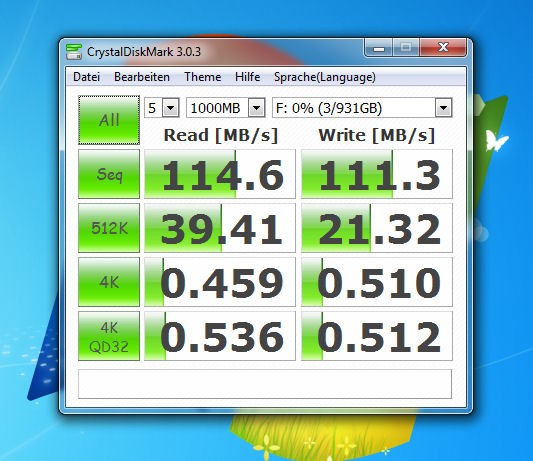Open the Hilfe menu

pyautogui.click(x=247, y=77)
